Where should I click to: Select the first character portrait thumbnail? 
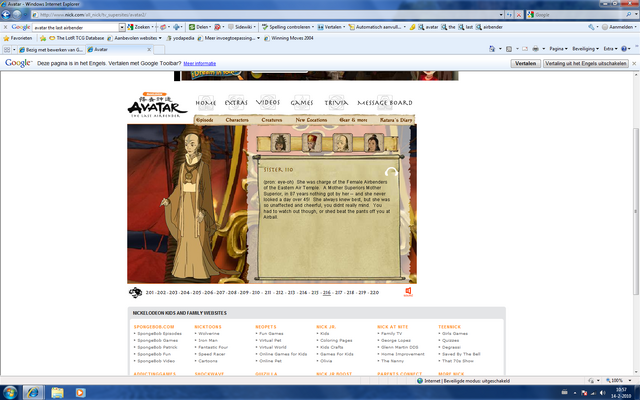280,143
